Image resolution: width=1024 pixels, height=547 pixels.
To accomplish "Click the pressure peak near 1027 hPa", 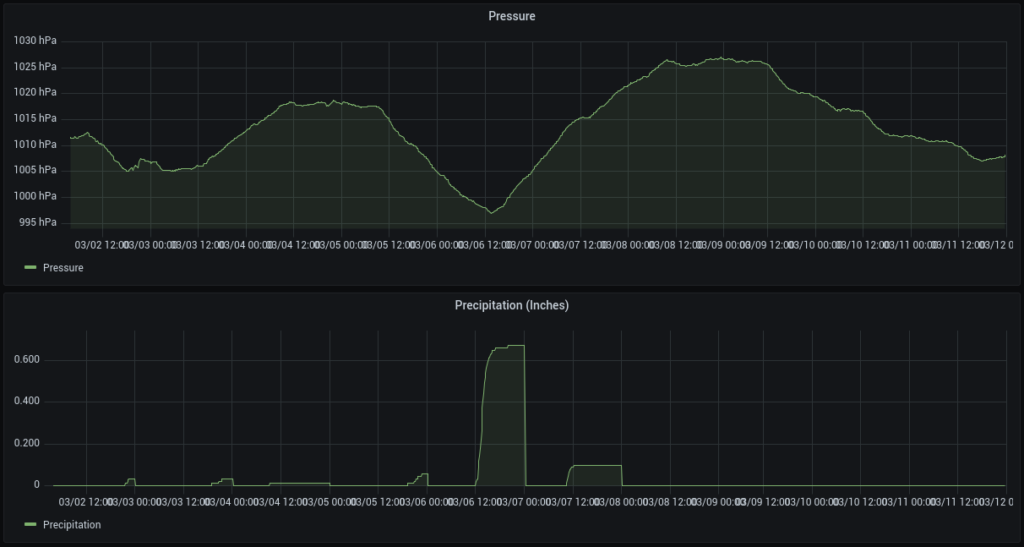I will click(718, 58).
